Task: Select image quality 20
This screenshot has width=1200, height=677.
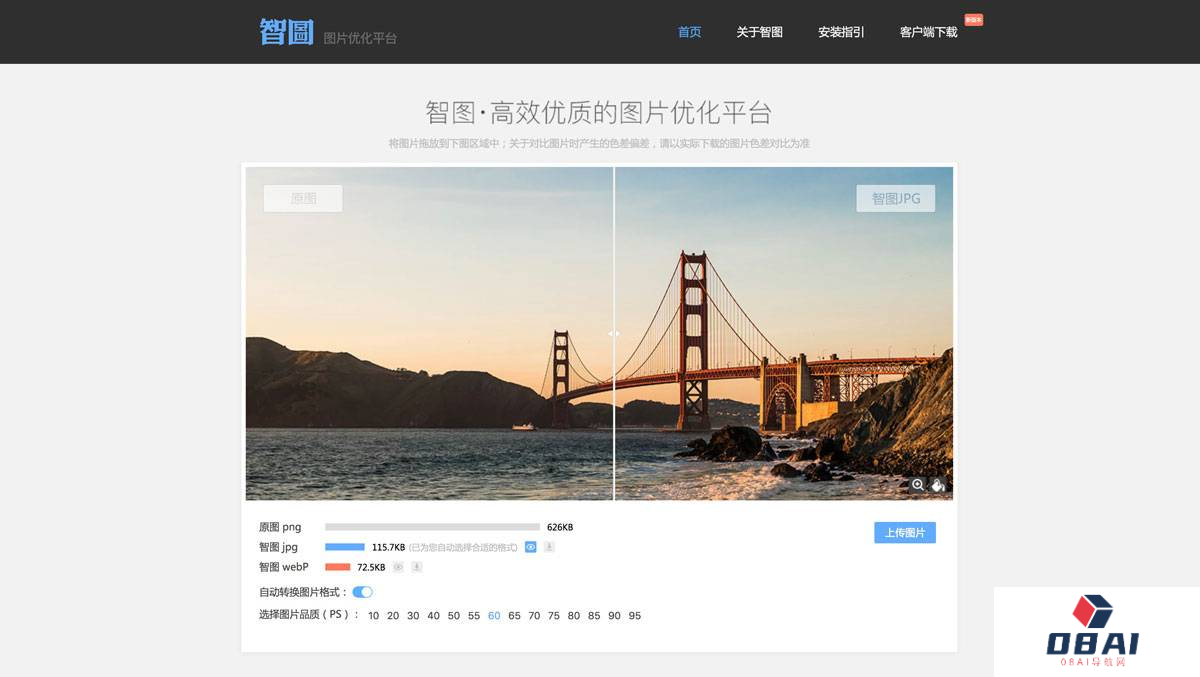Action: pos(394,616)
